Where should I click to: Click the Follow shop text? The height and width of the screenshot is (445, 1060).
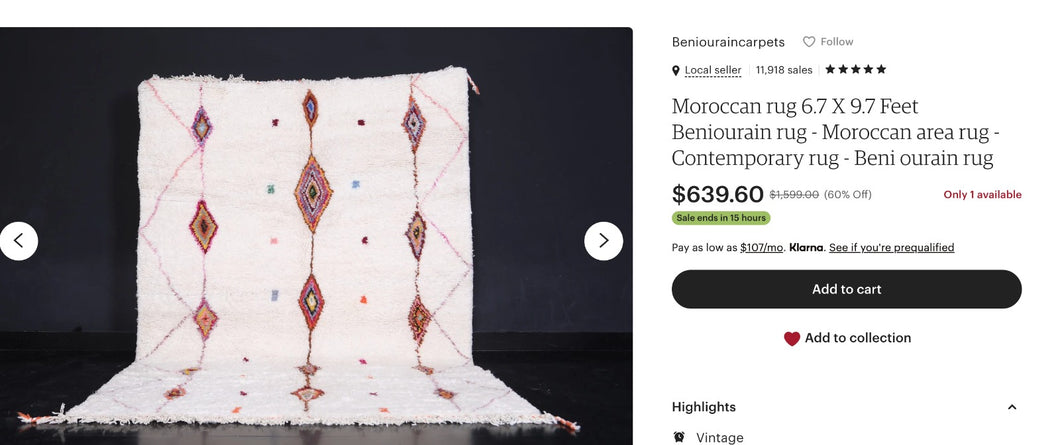[x=837, y=42]
